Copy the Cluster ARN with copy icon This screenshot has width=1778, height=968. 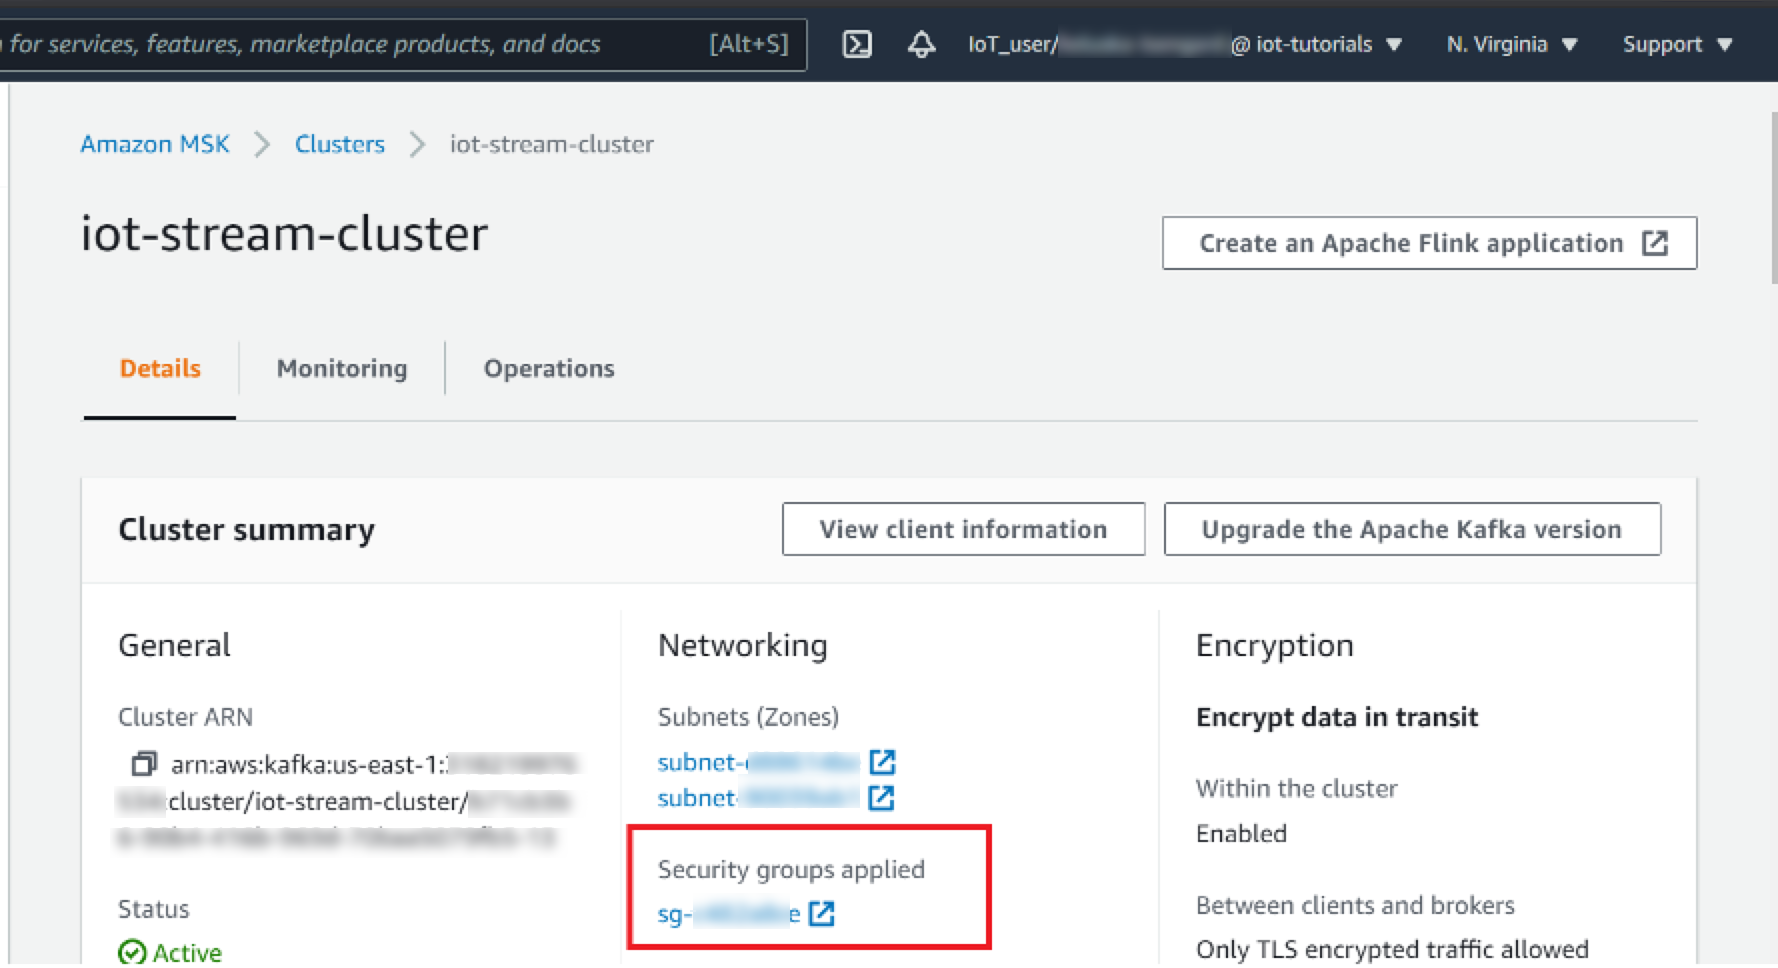coord(144,764)
